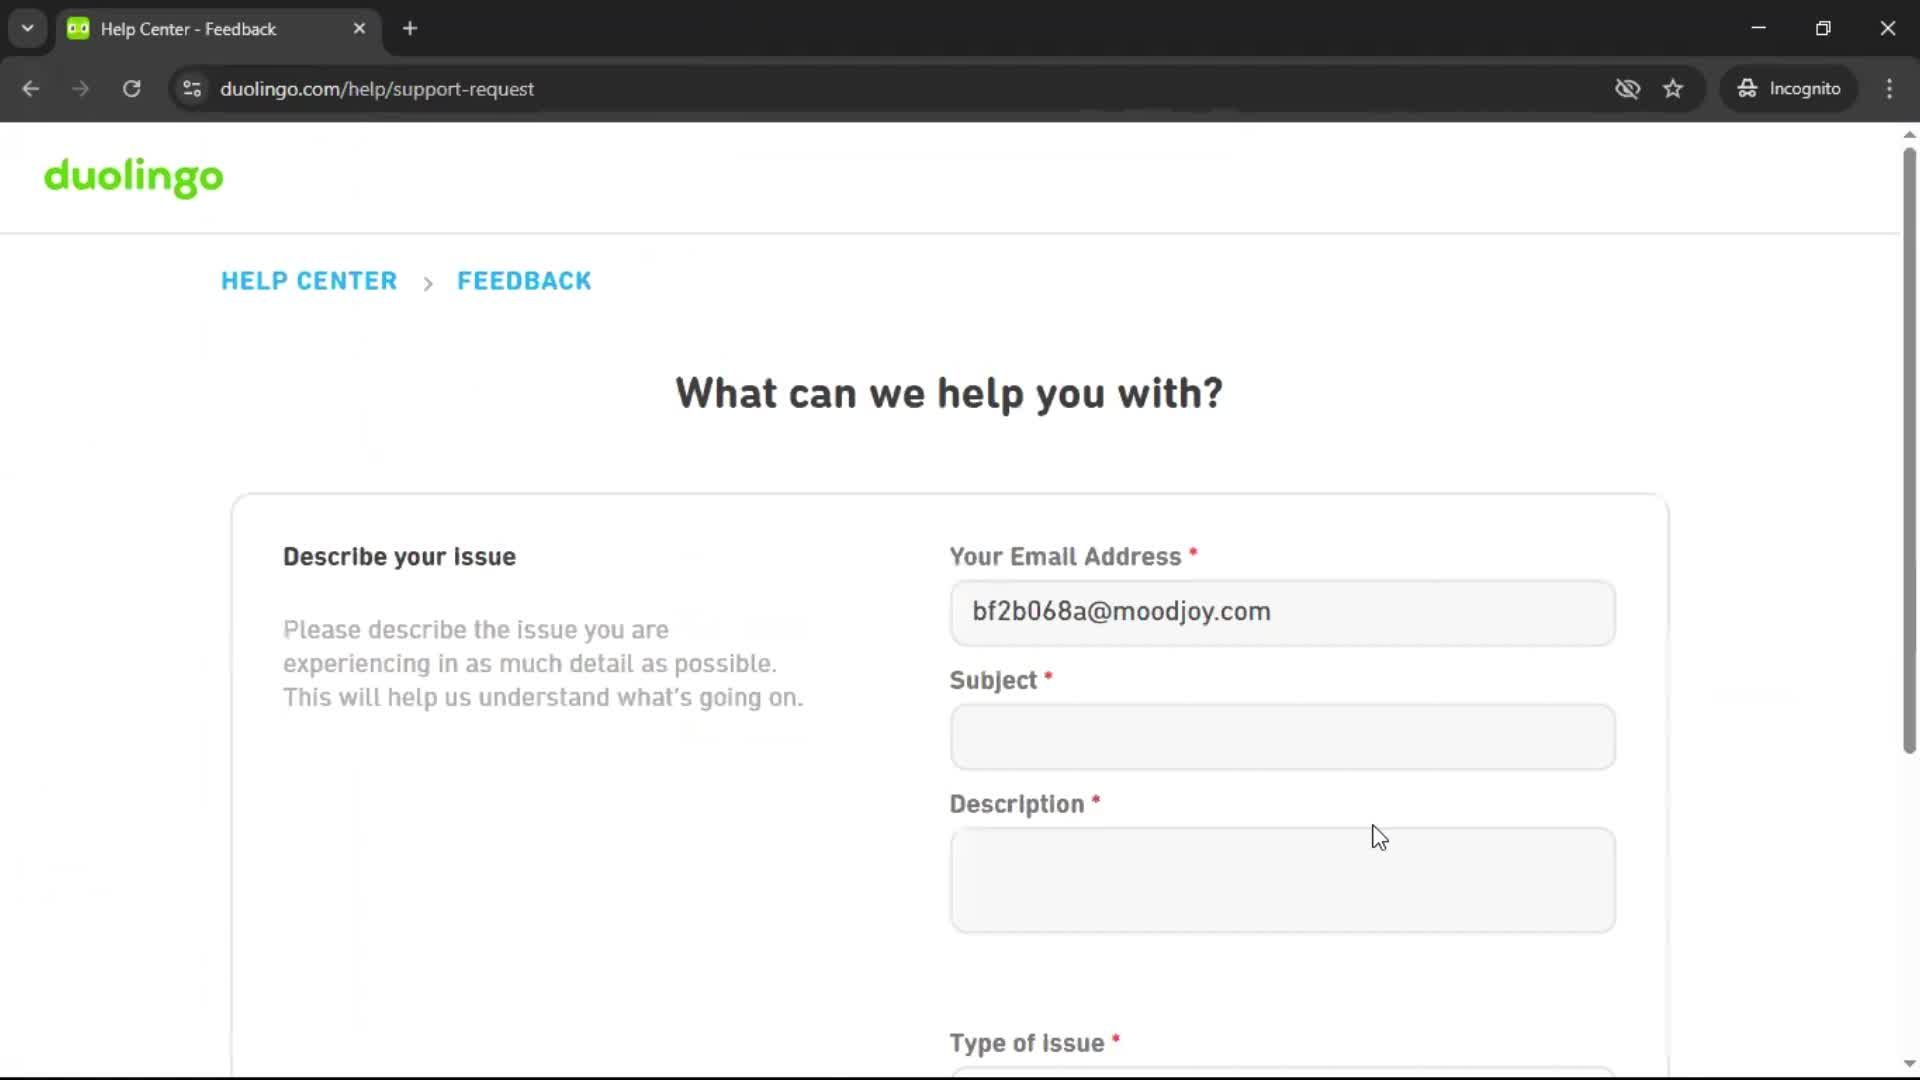The height and width of the screenshot is (1080, 1920).
Task: Click the browser forward navigation arrow
Action: (80, 88)
